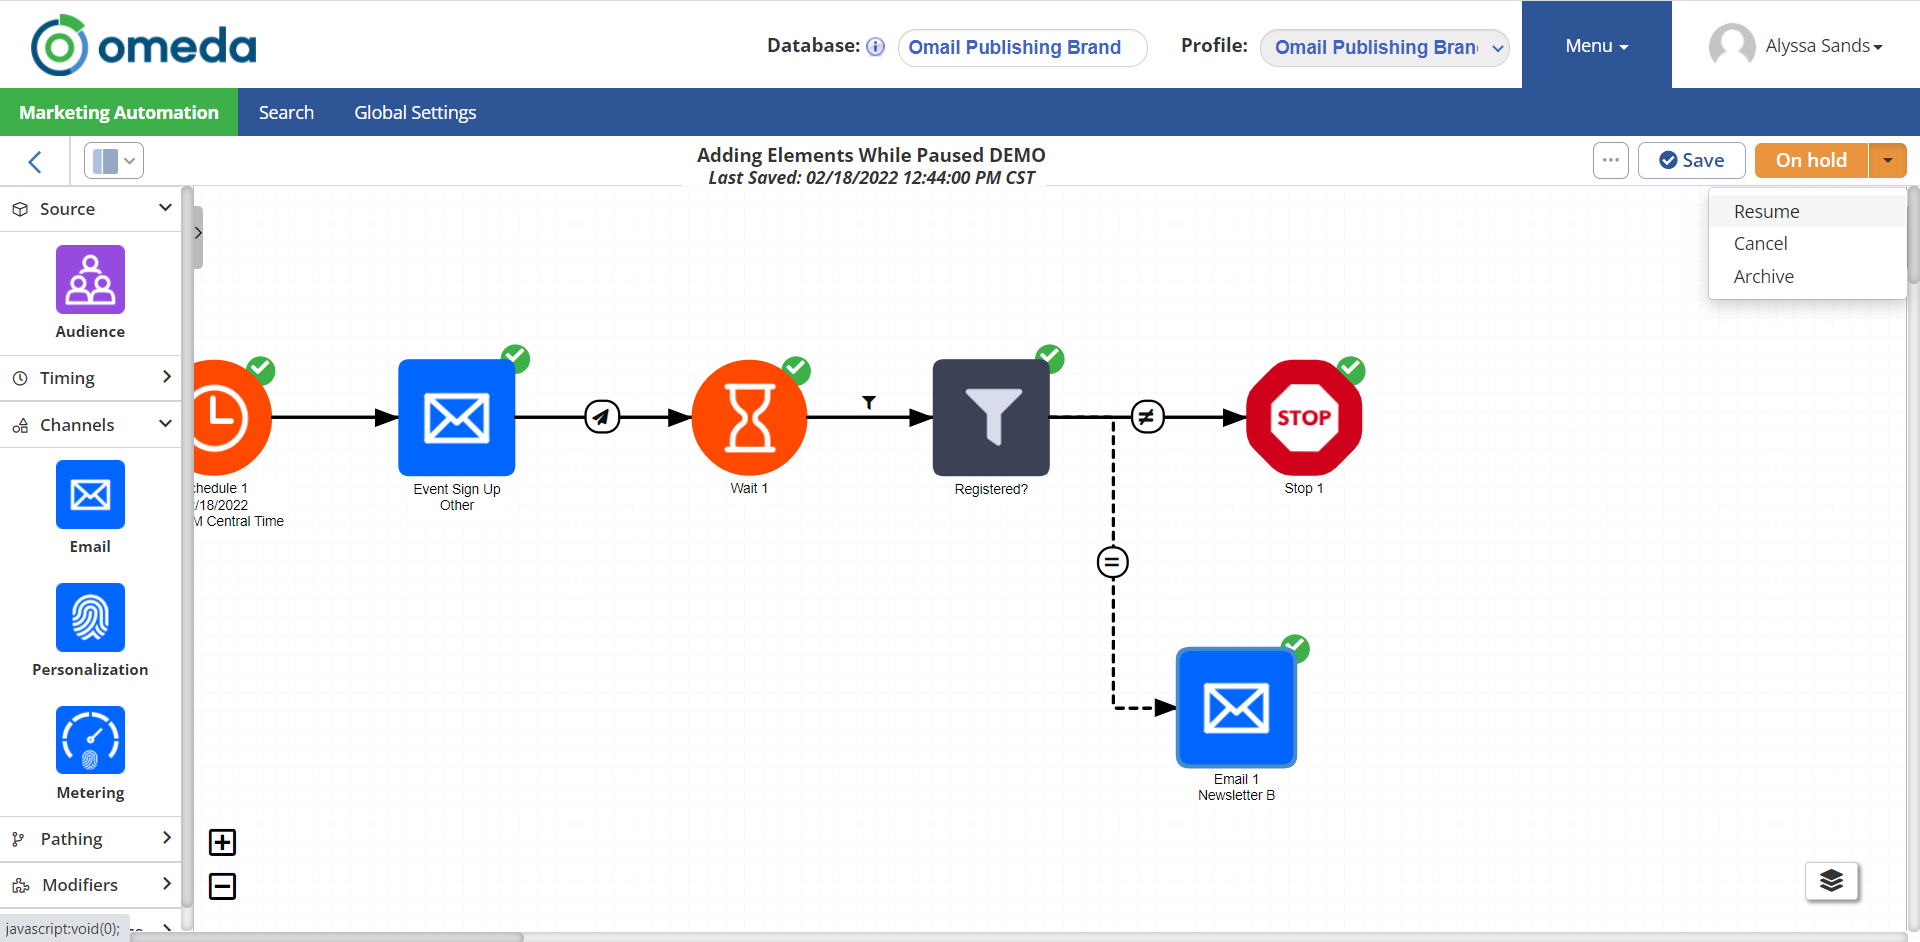Choose Archive from the status menu
This screenshot has width=1920, height=942.
[x=1763, y=276]
